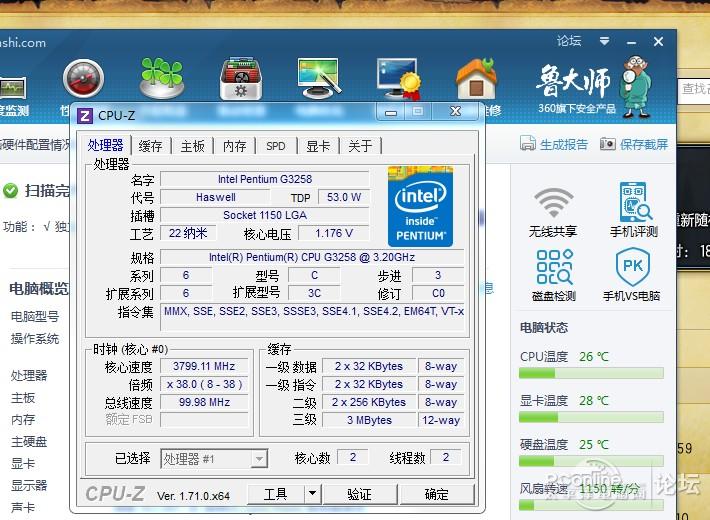The width and height of the screenshot is (710, 520).
Task: Click the 倍频 value x 38.0 ( 8 - 38 )
Action: (204, 384)
